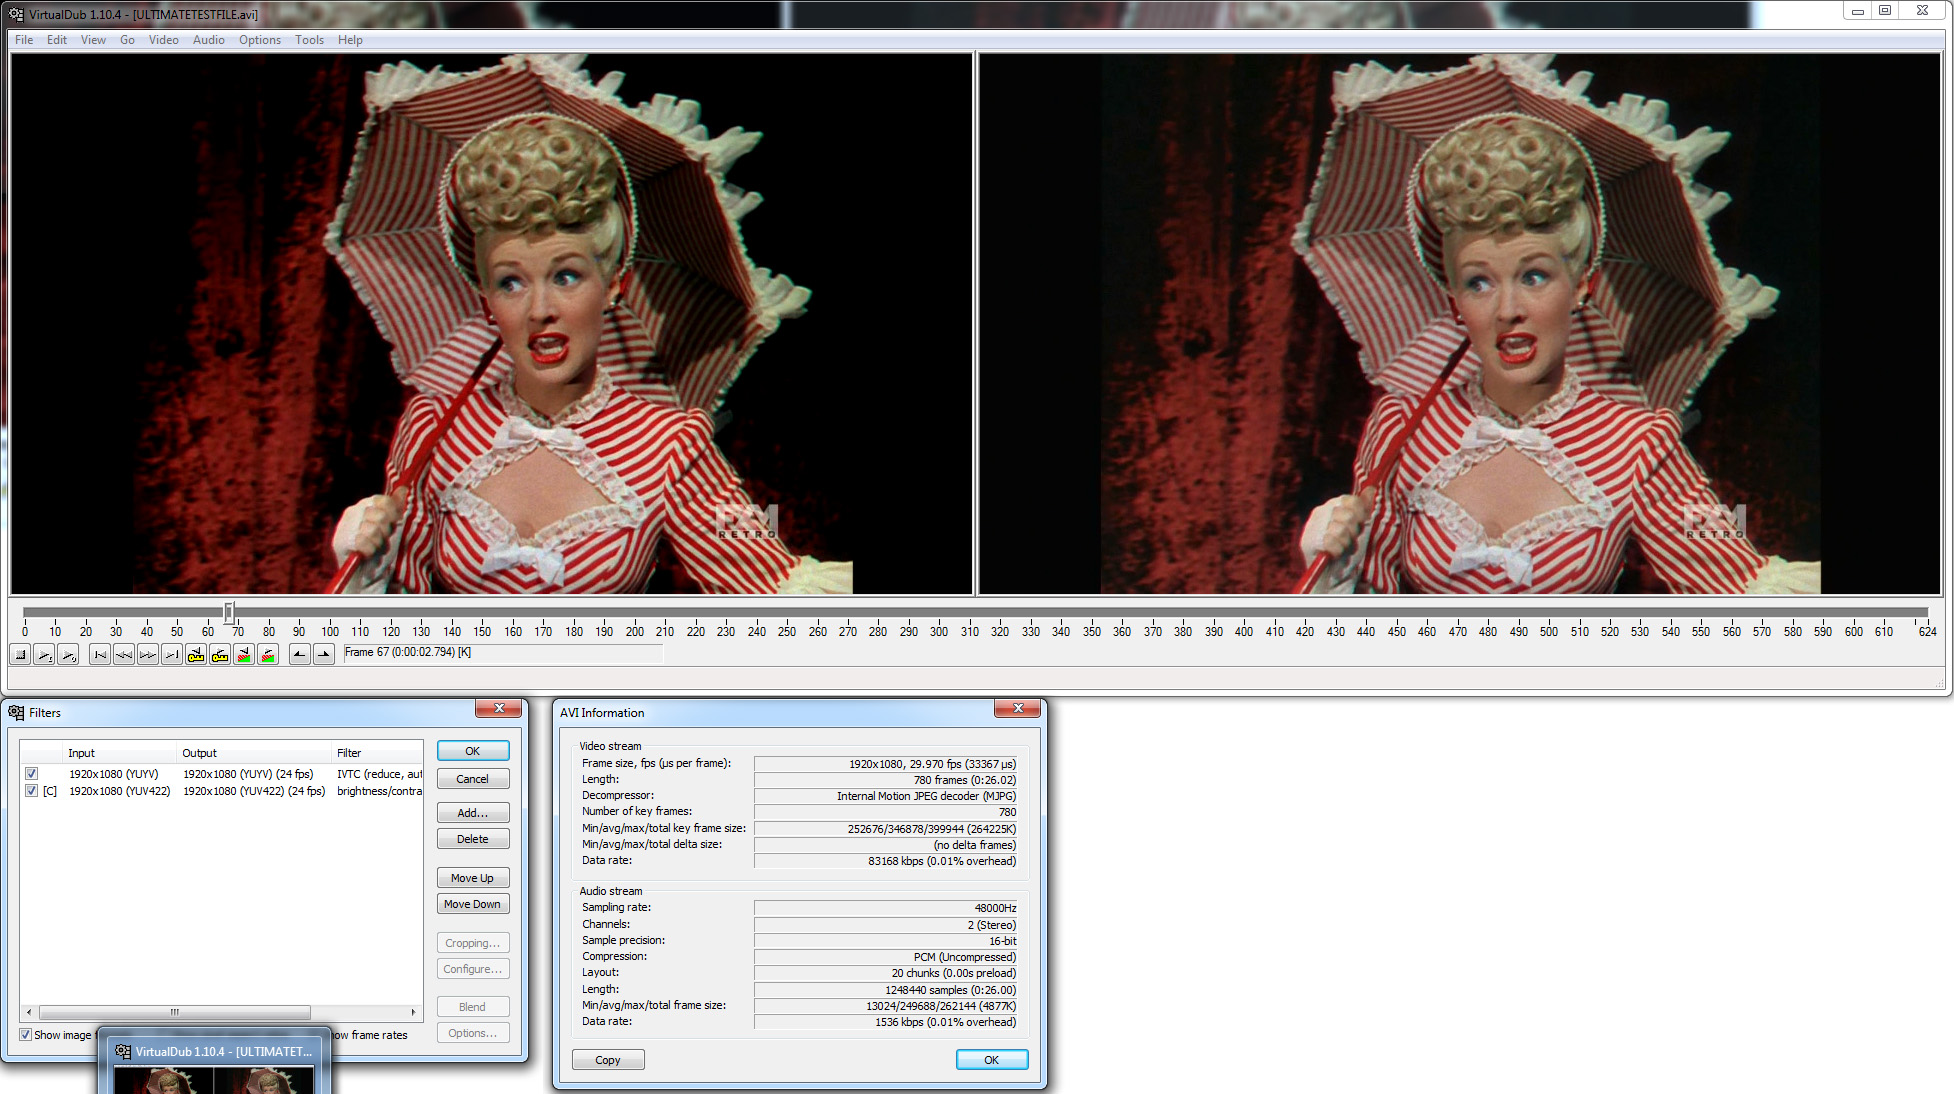Open the Video menu
This screenshot has width=1954, height=1094.
163,40
